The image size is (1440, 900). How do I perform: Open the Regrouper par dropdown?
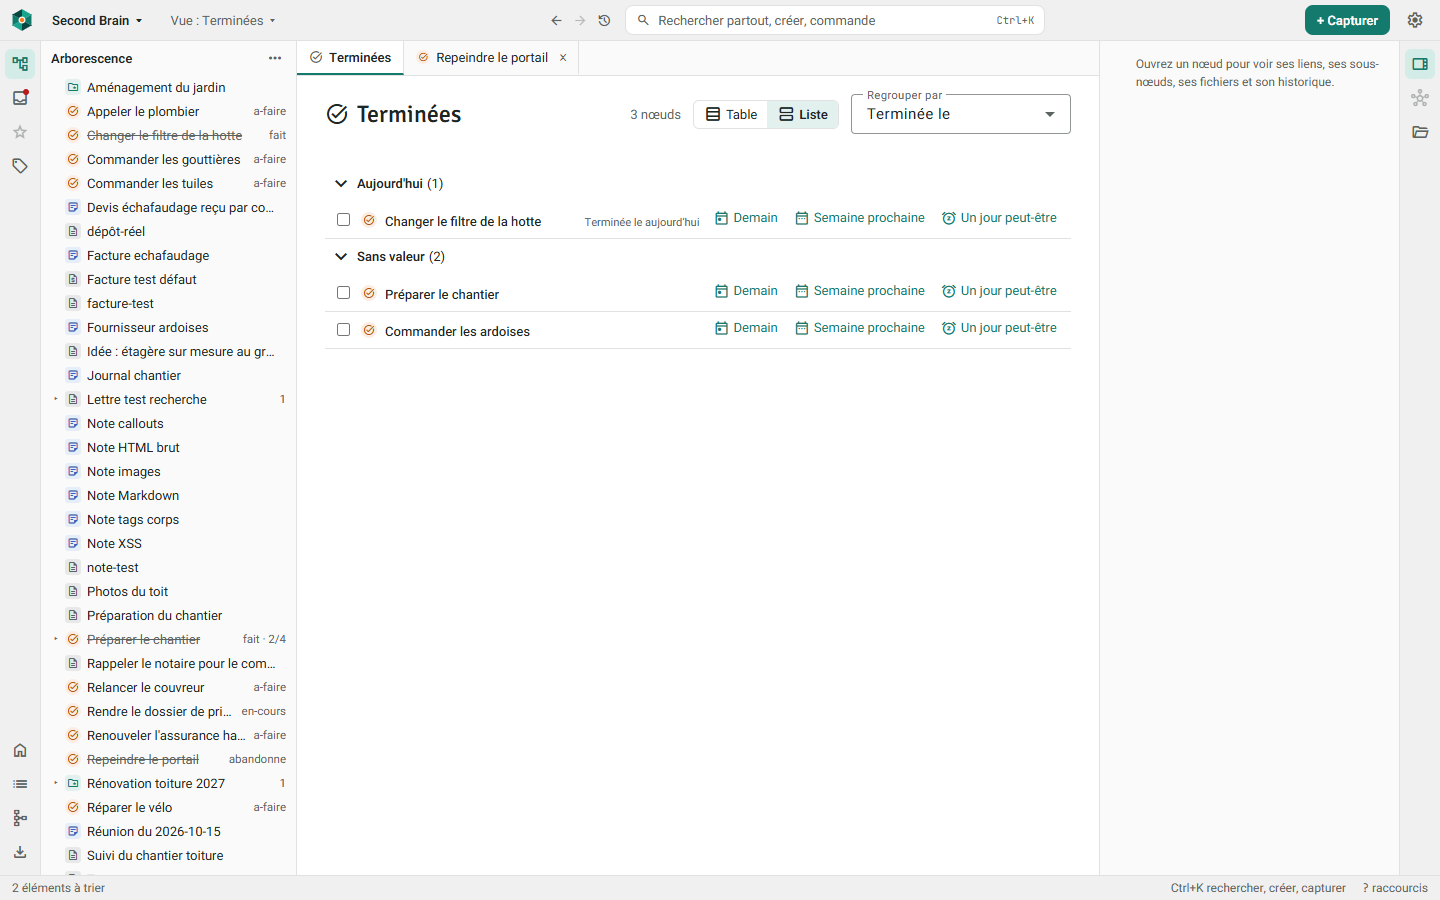(x=960, y=114)
